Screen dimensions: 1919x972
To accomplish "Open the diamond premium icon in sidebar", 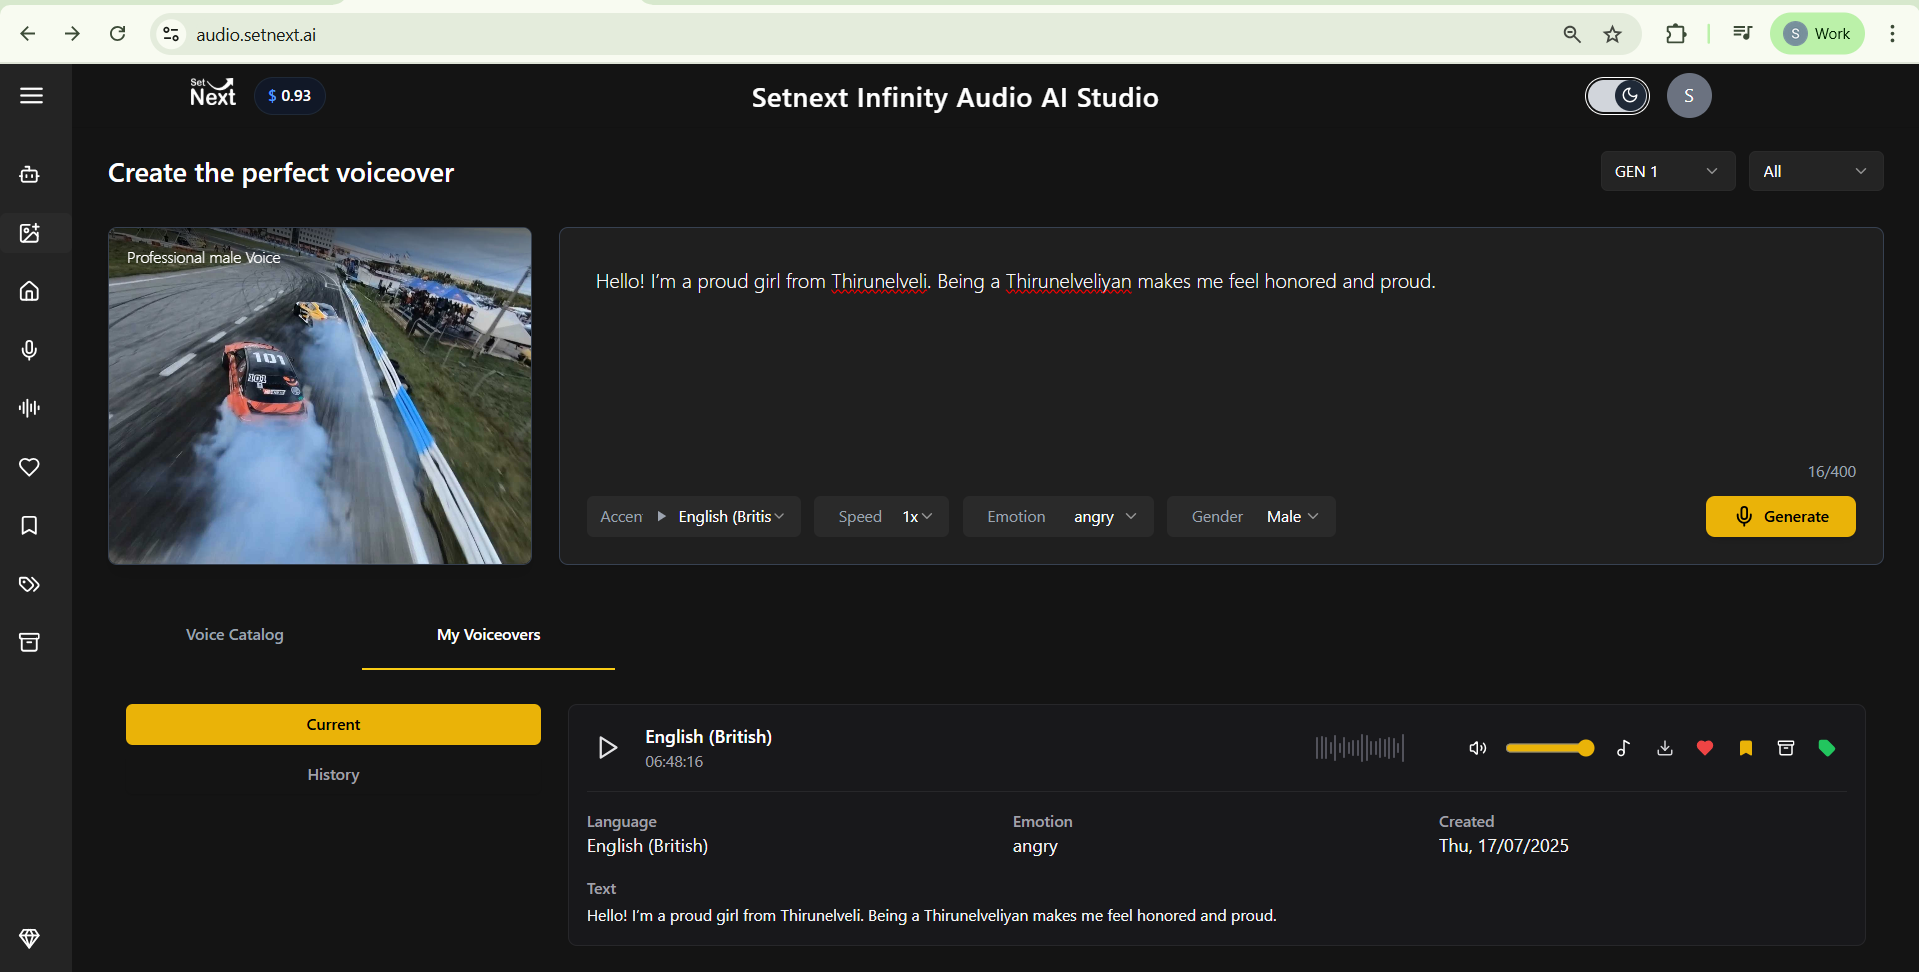I will point(30,938).
